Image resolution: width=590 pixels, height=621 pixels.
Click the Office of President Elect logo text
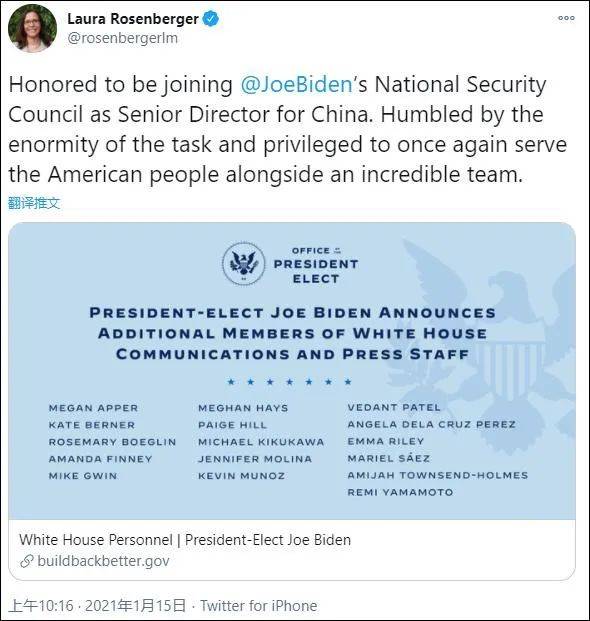point(316,265)
